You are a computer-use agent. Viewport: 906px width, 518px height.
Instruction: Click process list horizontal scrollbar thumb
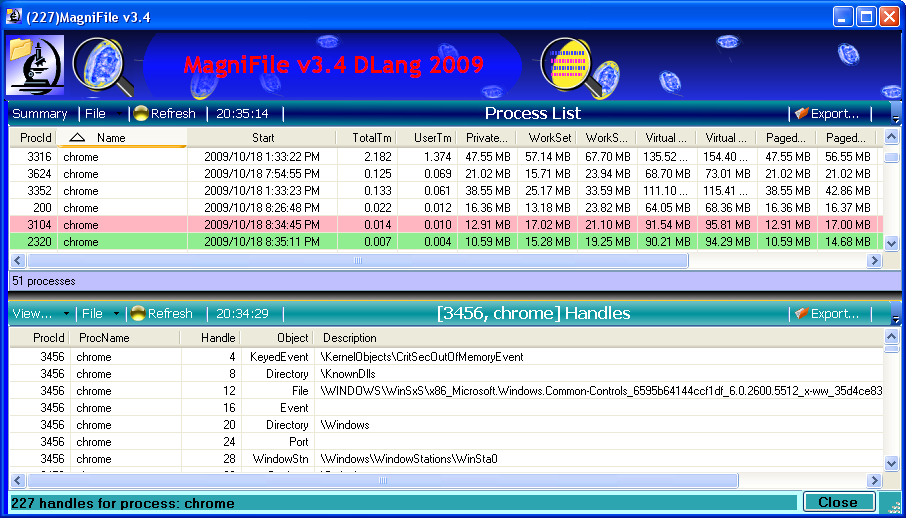tap(358, 261)
